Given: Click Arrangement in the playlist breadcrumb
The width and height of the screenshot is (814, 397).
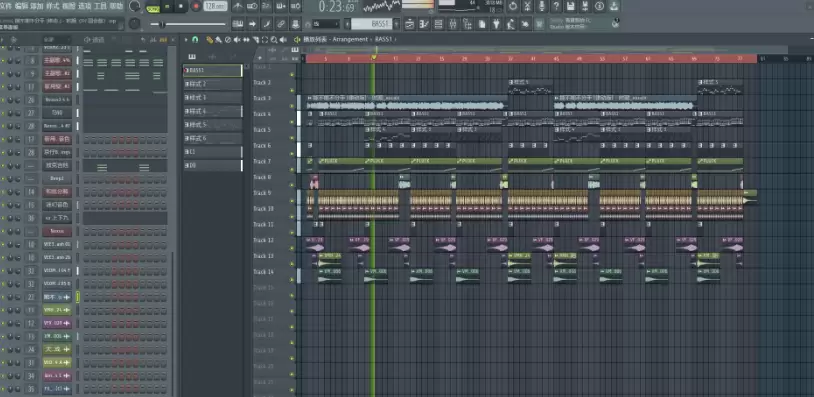Looking at the screenshot, I should pos(350,39).
